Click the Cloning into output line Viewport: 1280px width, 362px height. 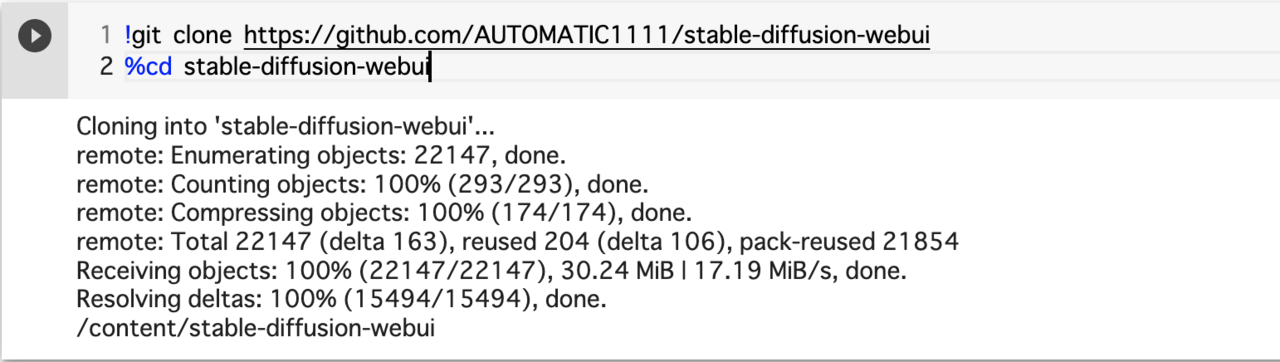[x=286, y=128]
